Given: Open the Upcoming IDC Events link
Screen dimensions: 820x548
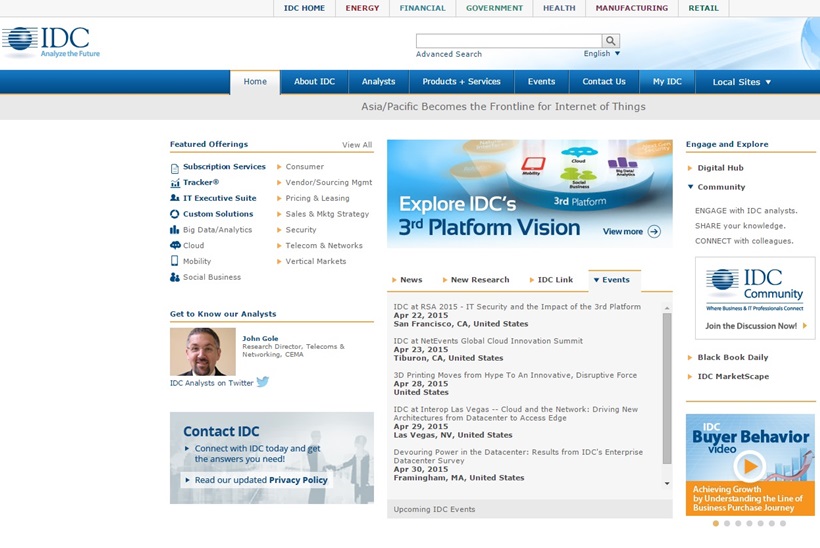Looking at the screenshot, I should click(434, 509).
